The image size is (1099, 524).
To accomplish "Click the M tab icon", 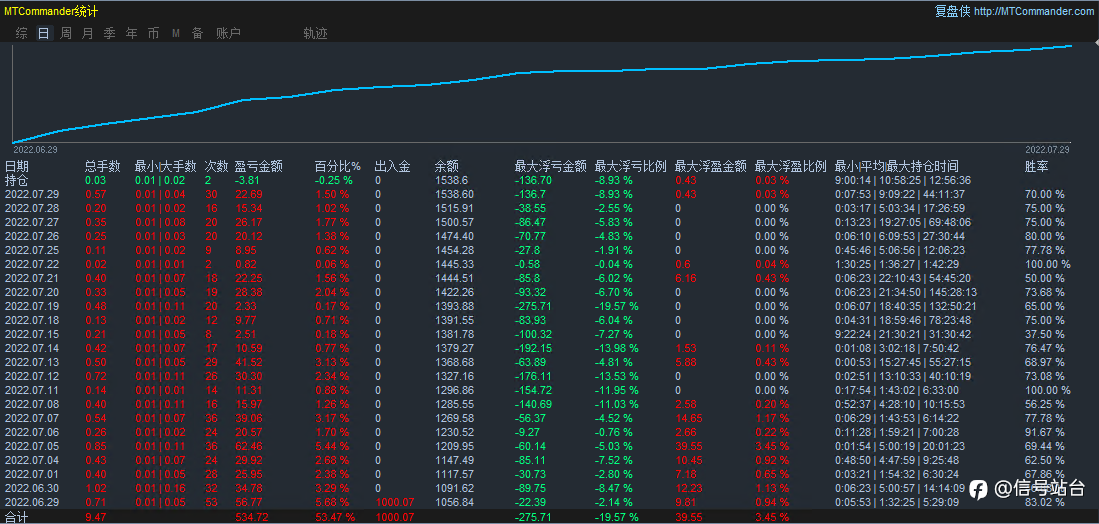I will (x=176, y=33).
